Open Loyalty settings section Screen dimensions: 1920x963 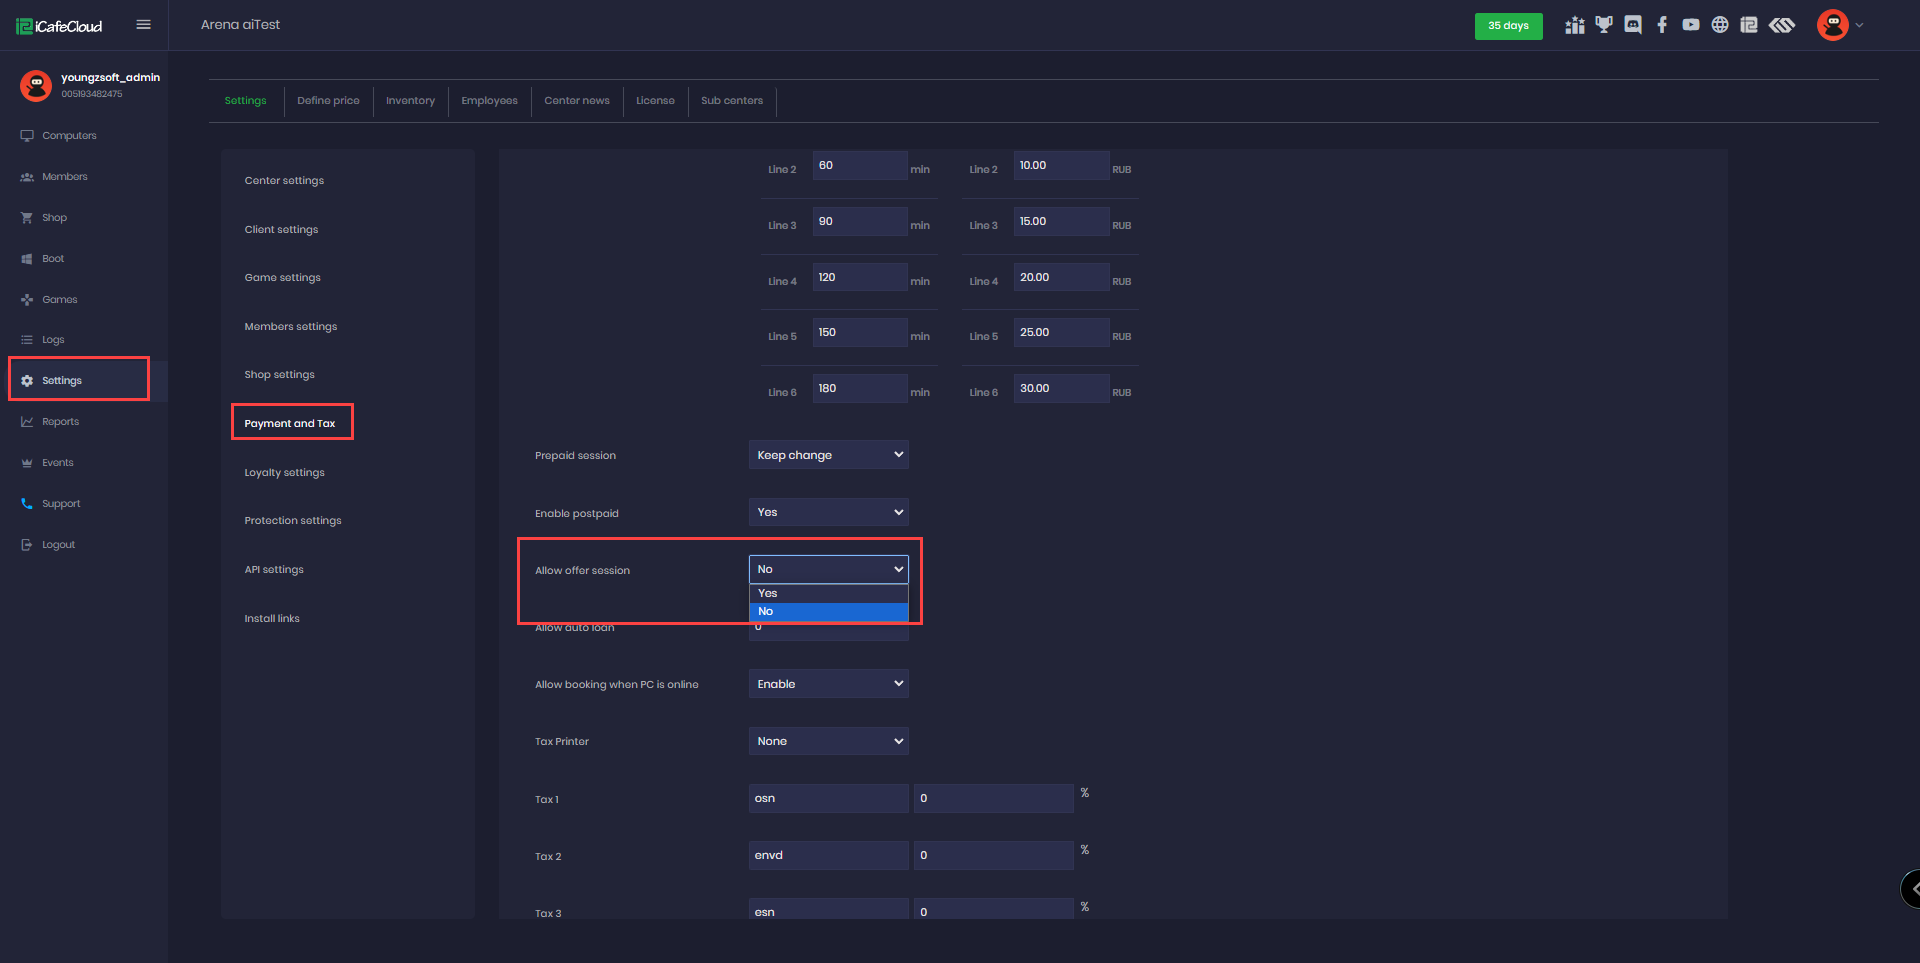pos(284,473)
